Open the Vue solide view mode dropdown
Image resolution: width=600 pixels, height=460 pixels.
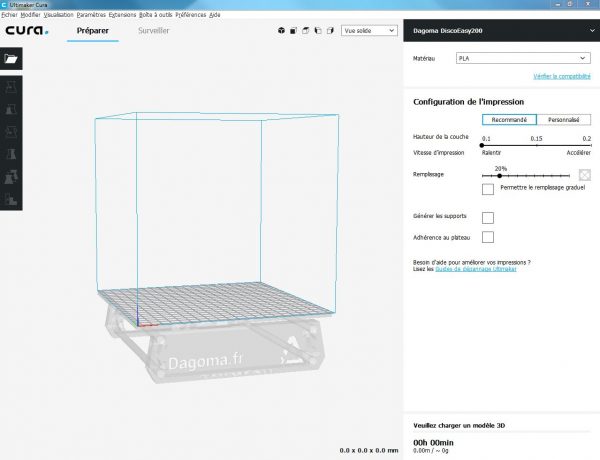click(369, 31)
